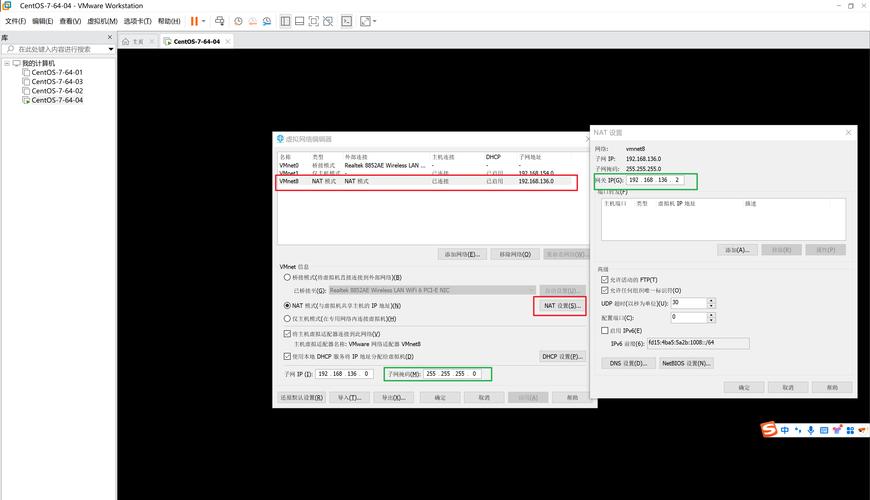Click the send Ctrl+Alt+Del toolbar icon

coord(220,21)
